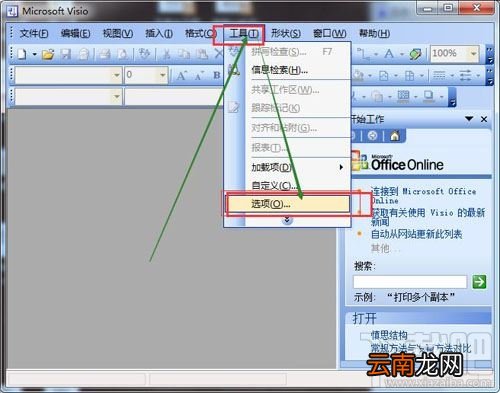The image size is (500, 393).
Task: Click the Paste clipboard icon
Action: 202,54
